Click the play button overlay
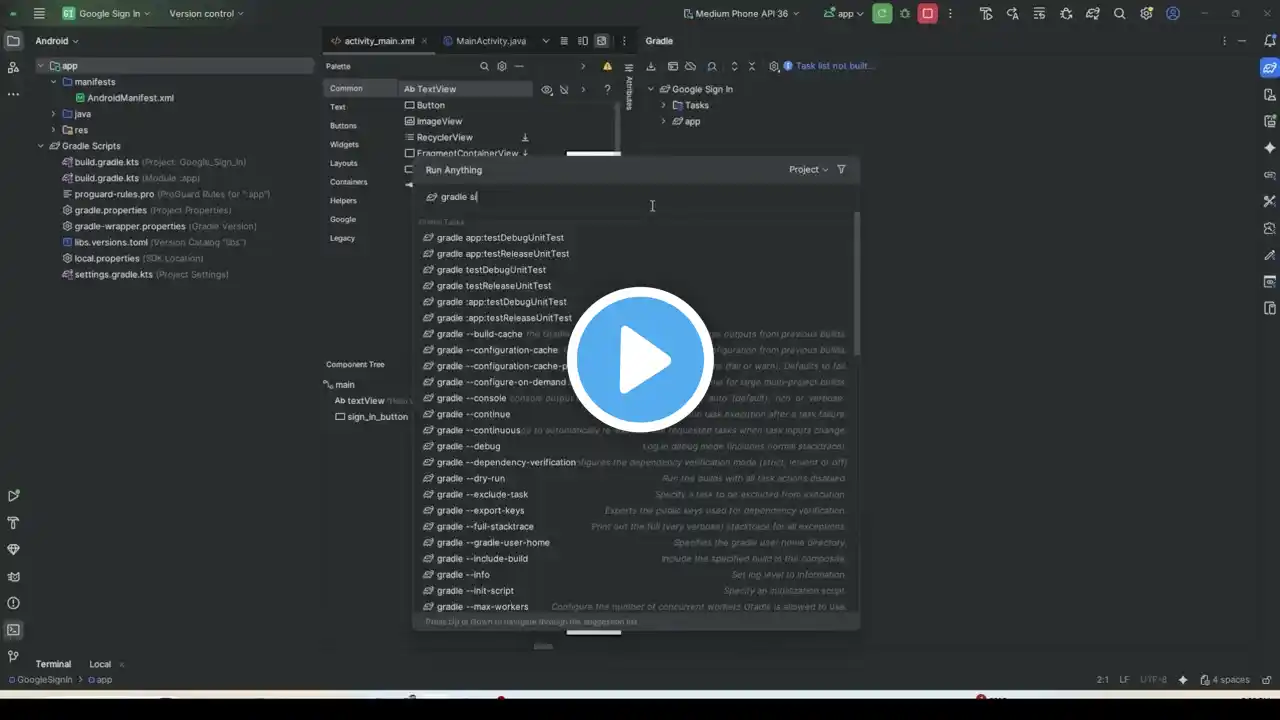The image size is (1280, 720). pyautogui.click(x=640, y=360)
